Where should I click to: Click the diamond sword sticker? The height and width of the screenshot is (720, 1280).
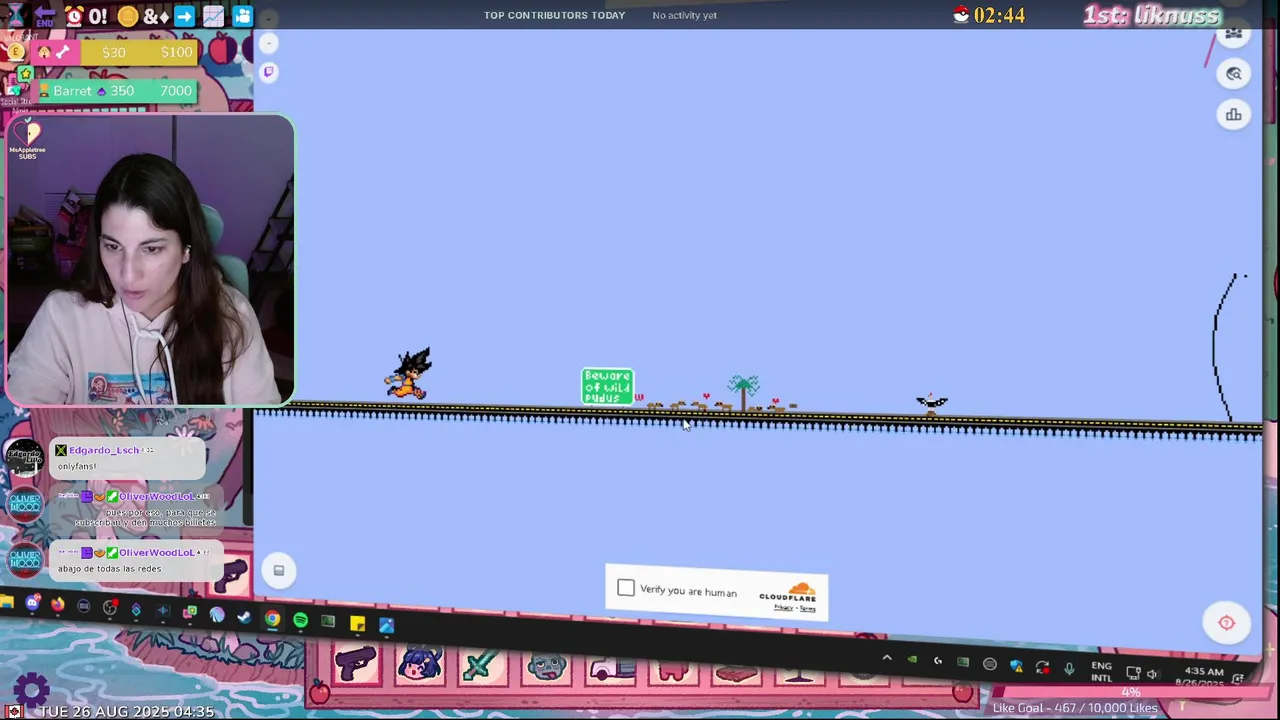[x=483, y=666]
